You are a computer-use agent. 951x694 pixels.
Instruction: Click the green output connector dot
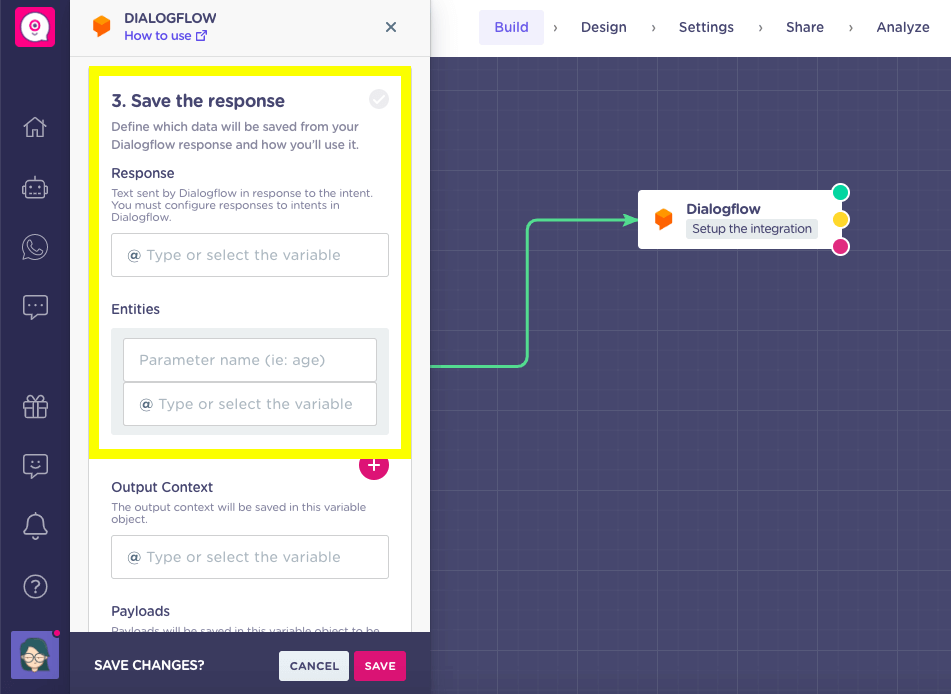pyautogui.click(x=840, y=192)
